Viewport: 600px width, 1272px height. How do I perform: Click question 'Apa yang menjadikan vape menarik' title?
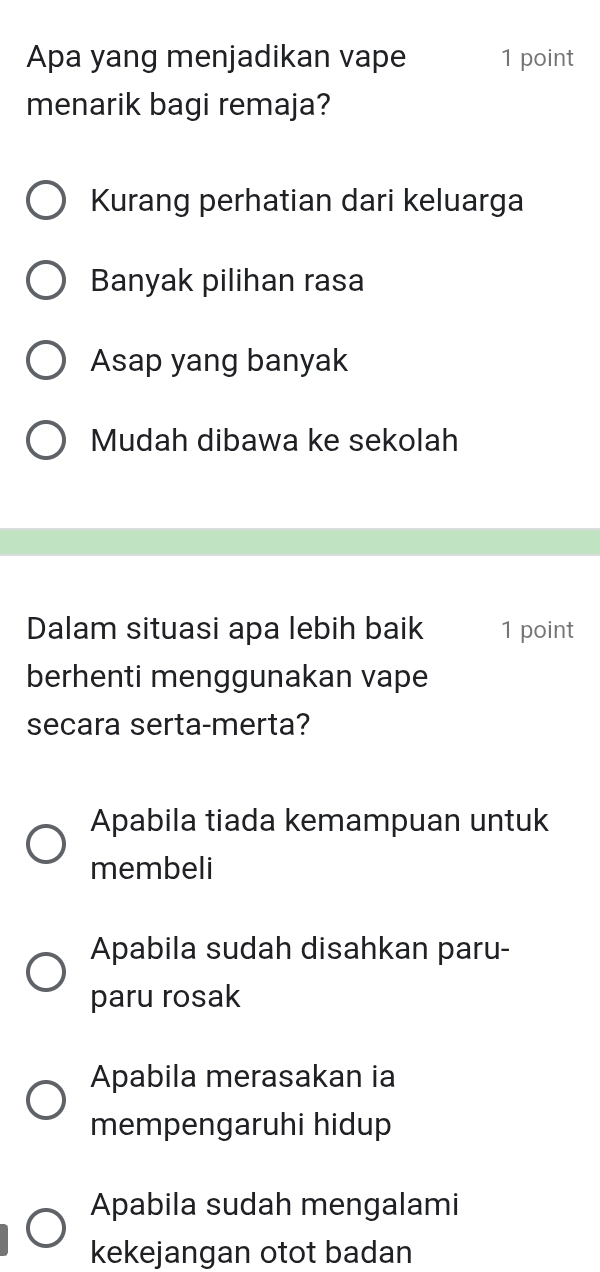(x=217, y=58)
